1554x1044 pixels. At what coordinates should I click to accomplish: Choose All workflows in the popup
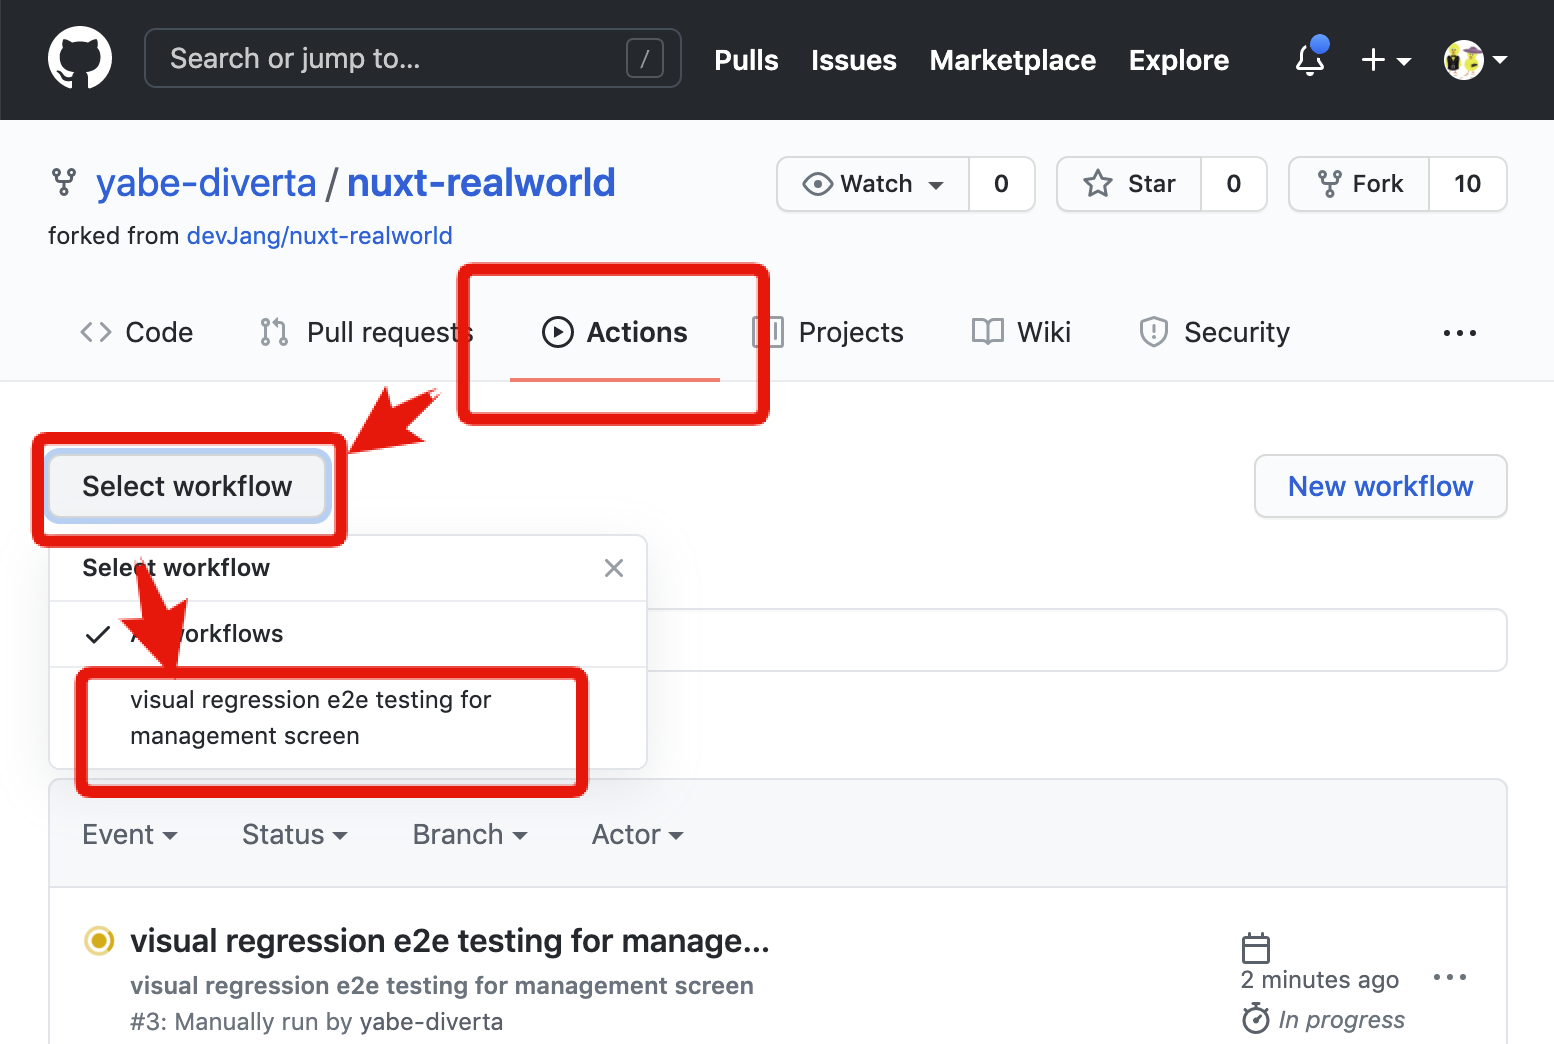348,634
